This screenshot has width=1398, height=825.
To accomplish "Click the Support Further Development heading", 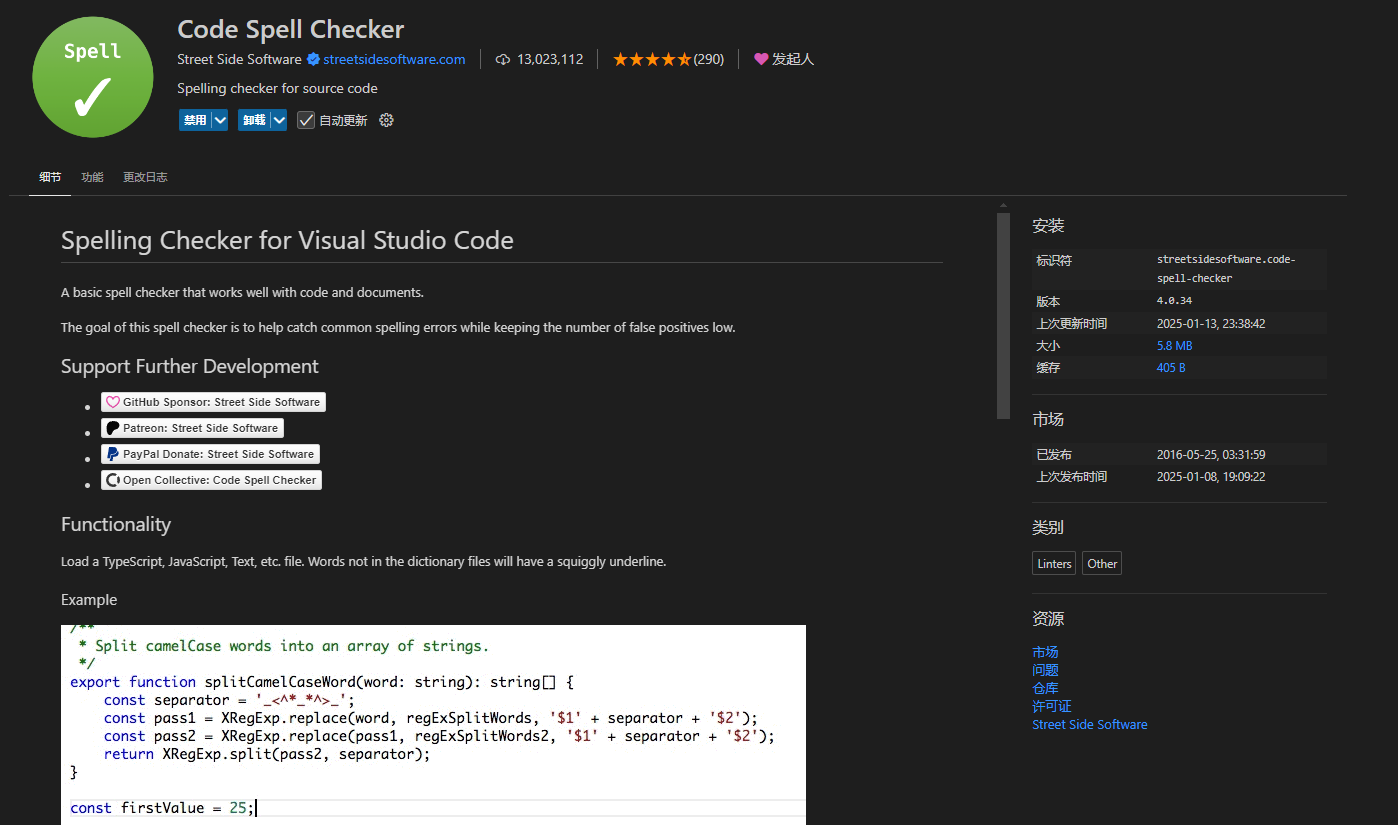I will [x=190, y=366].
